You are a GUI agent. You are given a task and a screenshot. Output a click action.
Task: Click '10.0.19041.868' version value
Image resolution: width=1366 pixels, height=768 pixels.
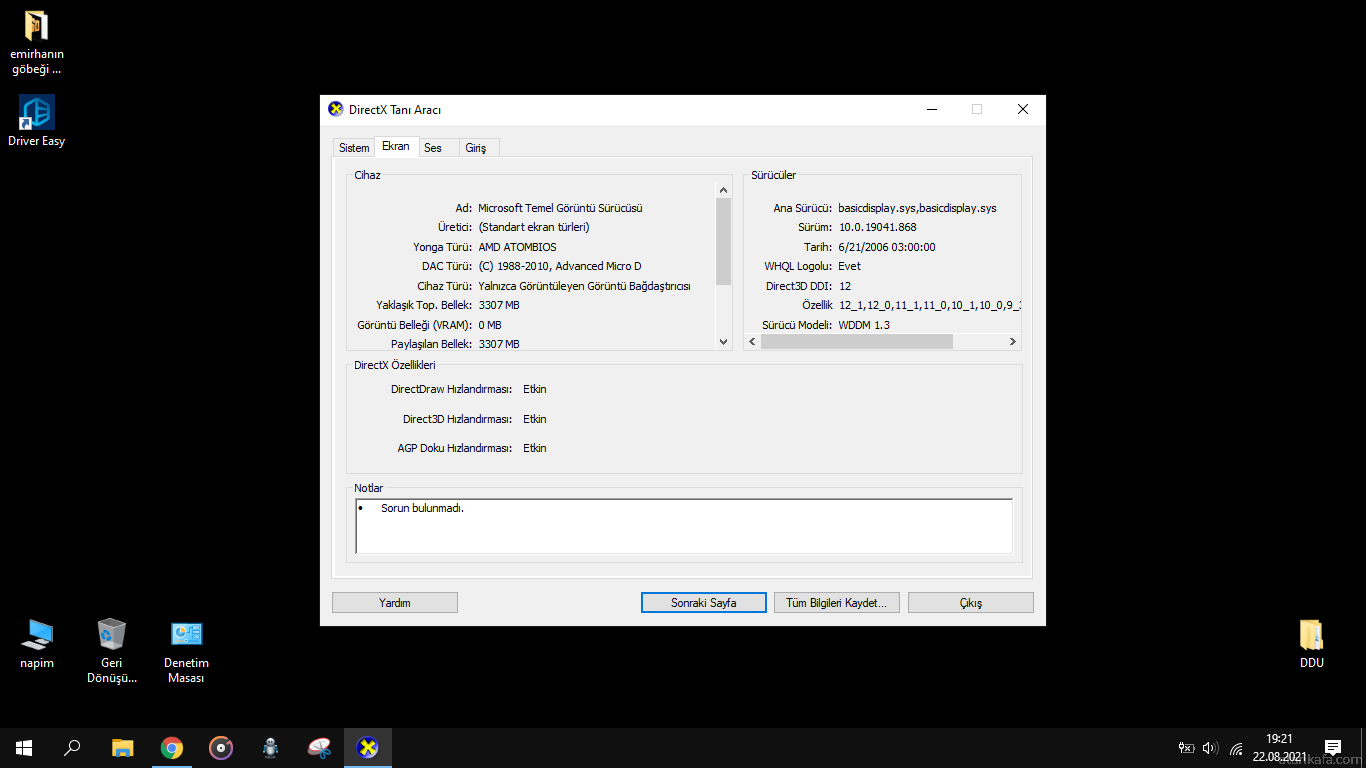877,227
